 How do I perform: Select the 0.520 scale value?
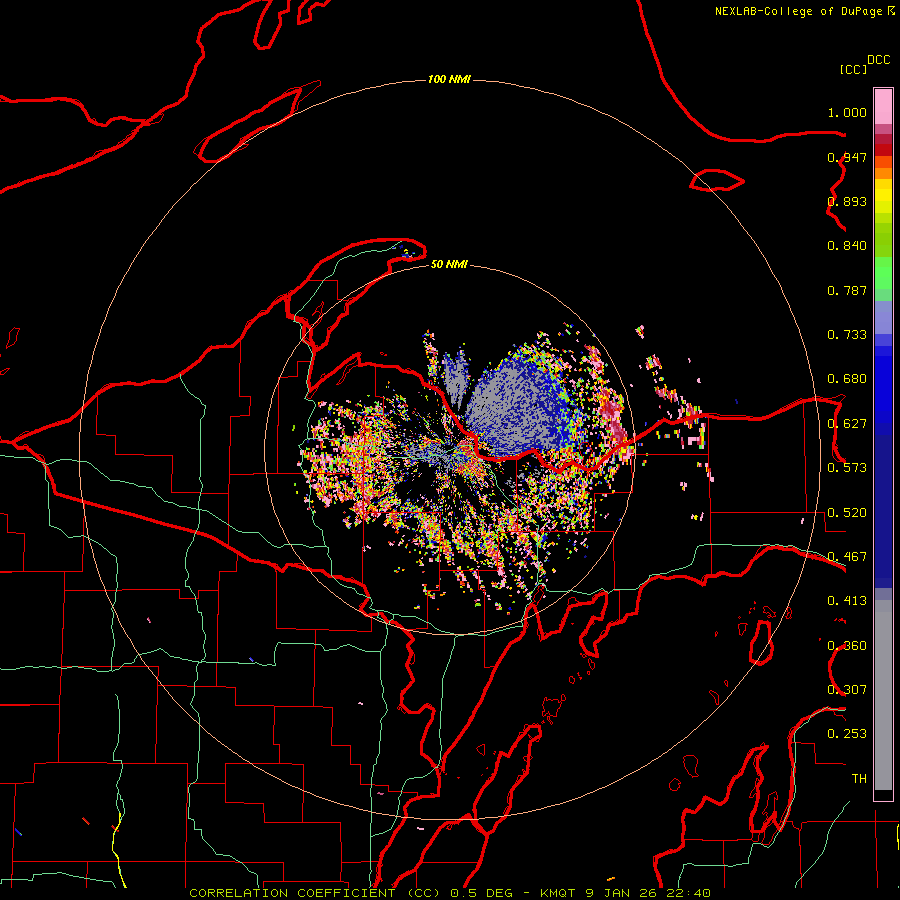tap(847, 513)
